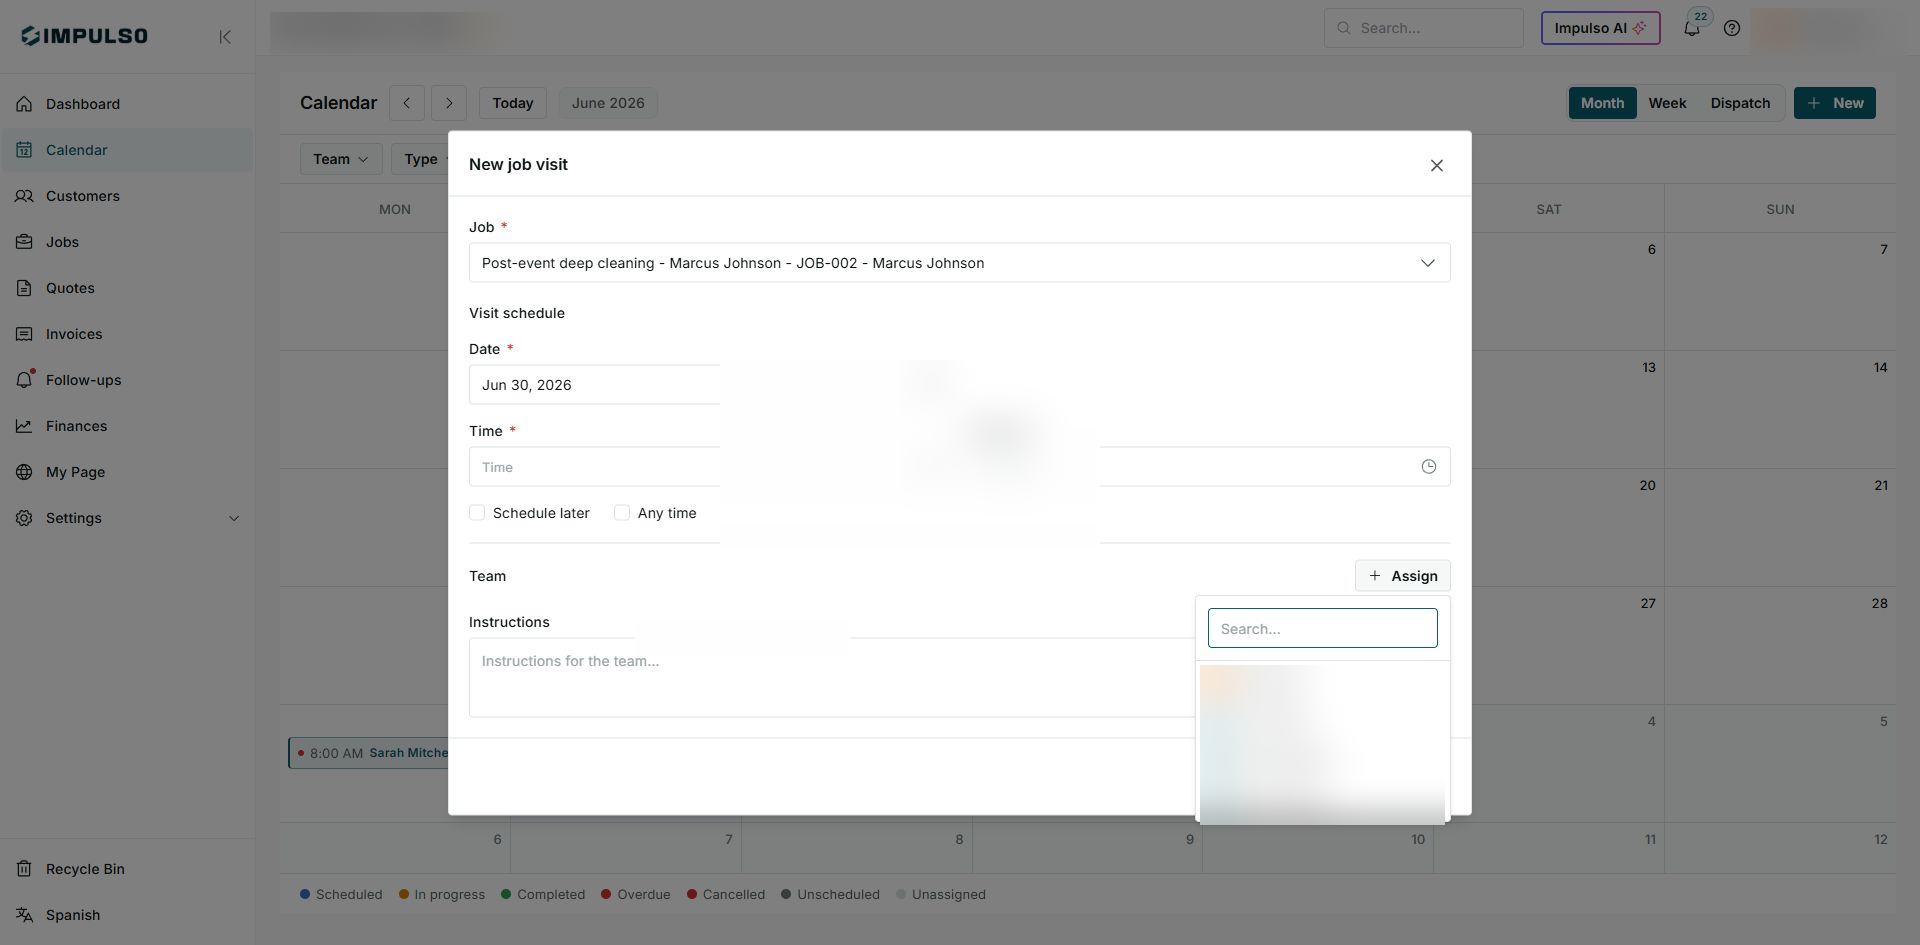1920x945 pixels.
Task: Check the Any time checkbox
Action: [622, 513]
